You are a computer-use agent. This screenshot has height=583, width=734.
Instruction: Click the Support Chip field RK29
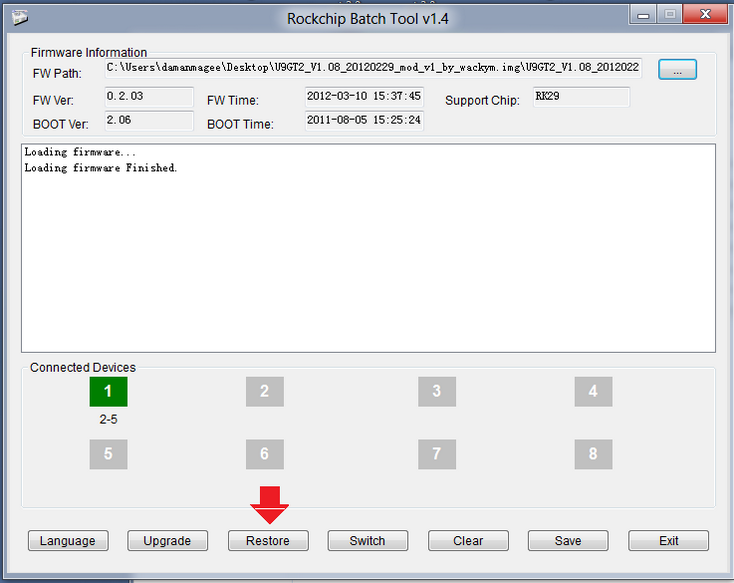pos(581,97)
